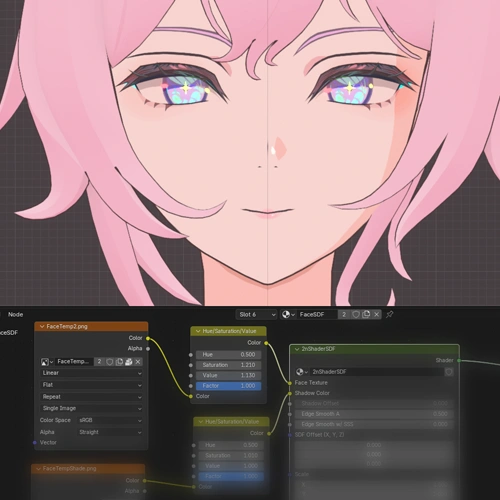Click Color input socket of upper Hue/Saturation/Value node
This screenshot has height=500, width=500.
[x=191, y=396]
